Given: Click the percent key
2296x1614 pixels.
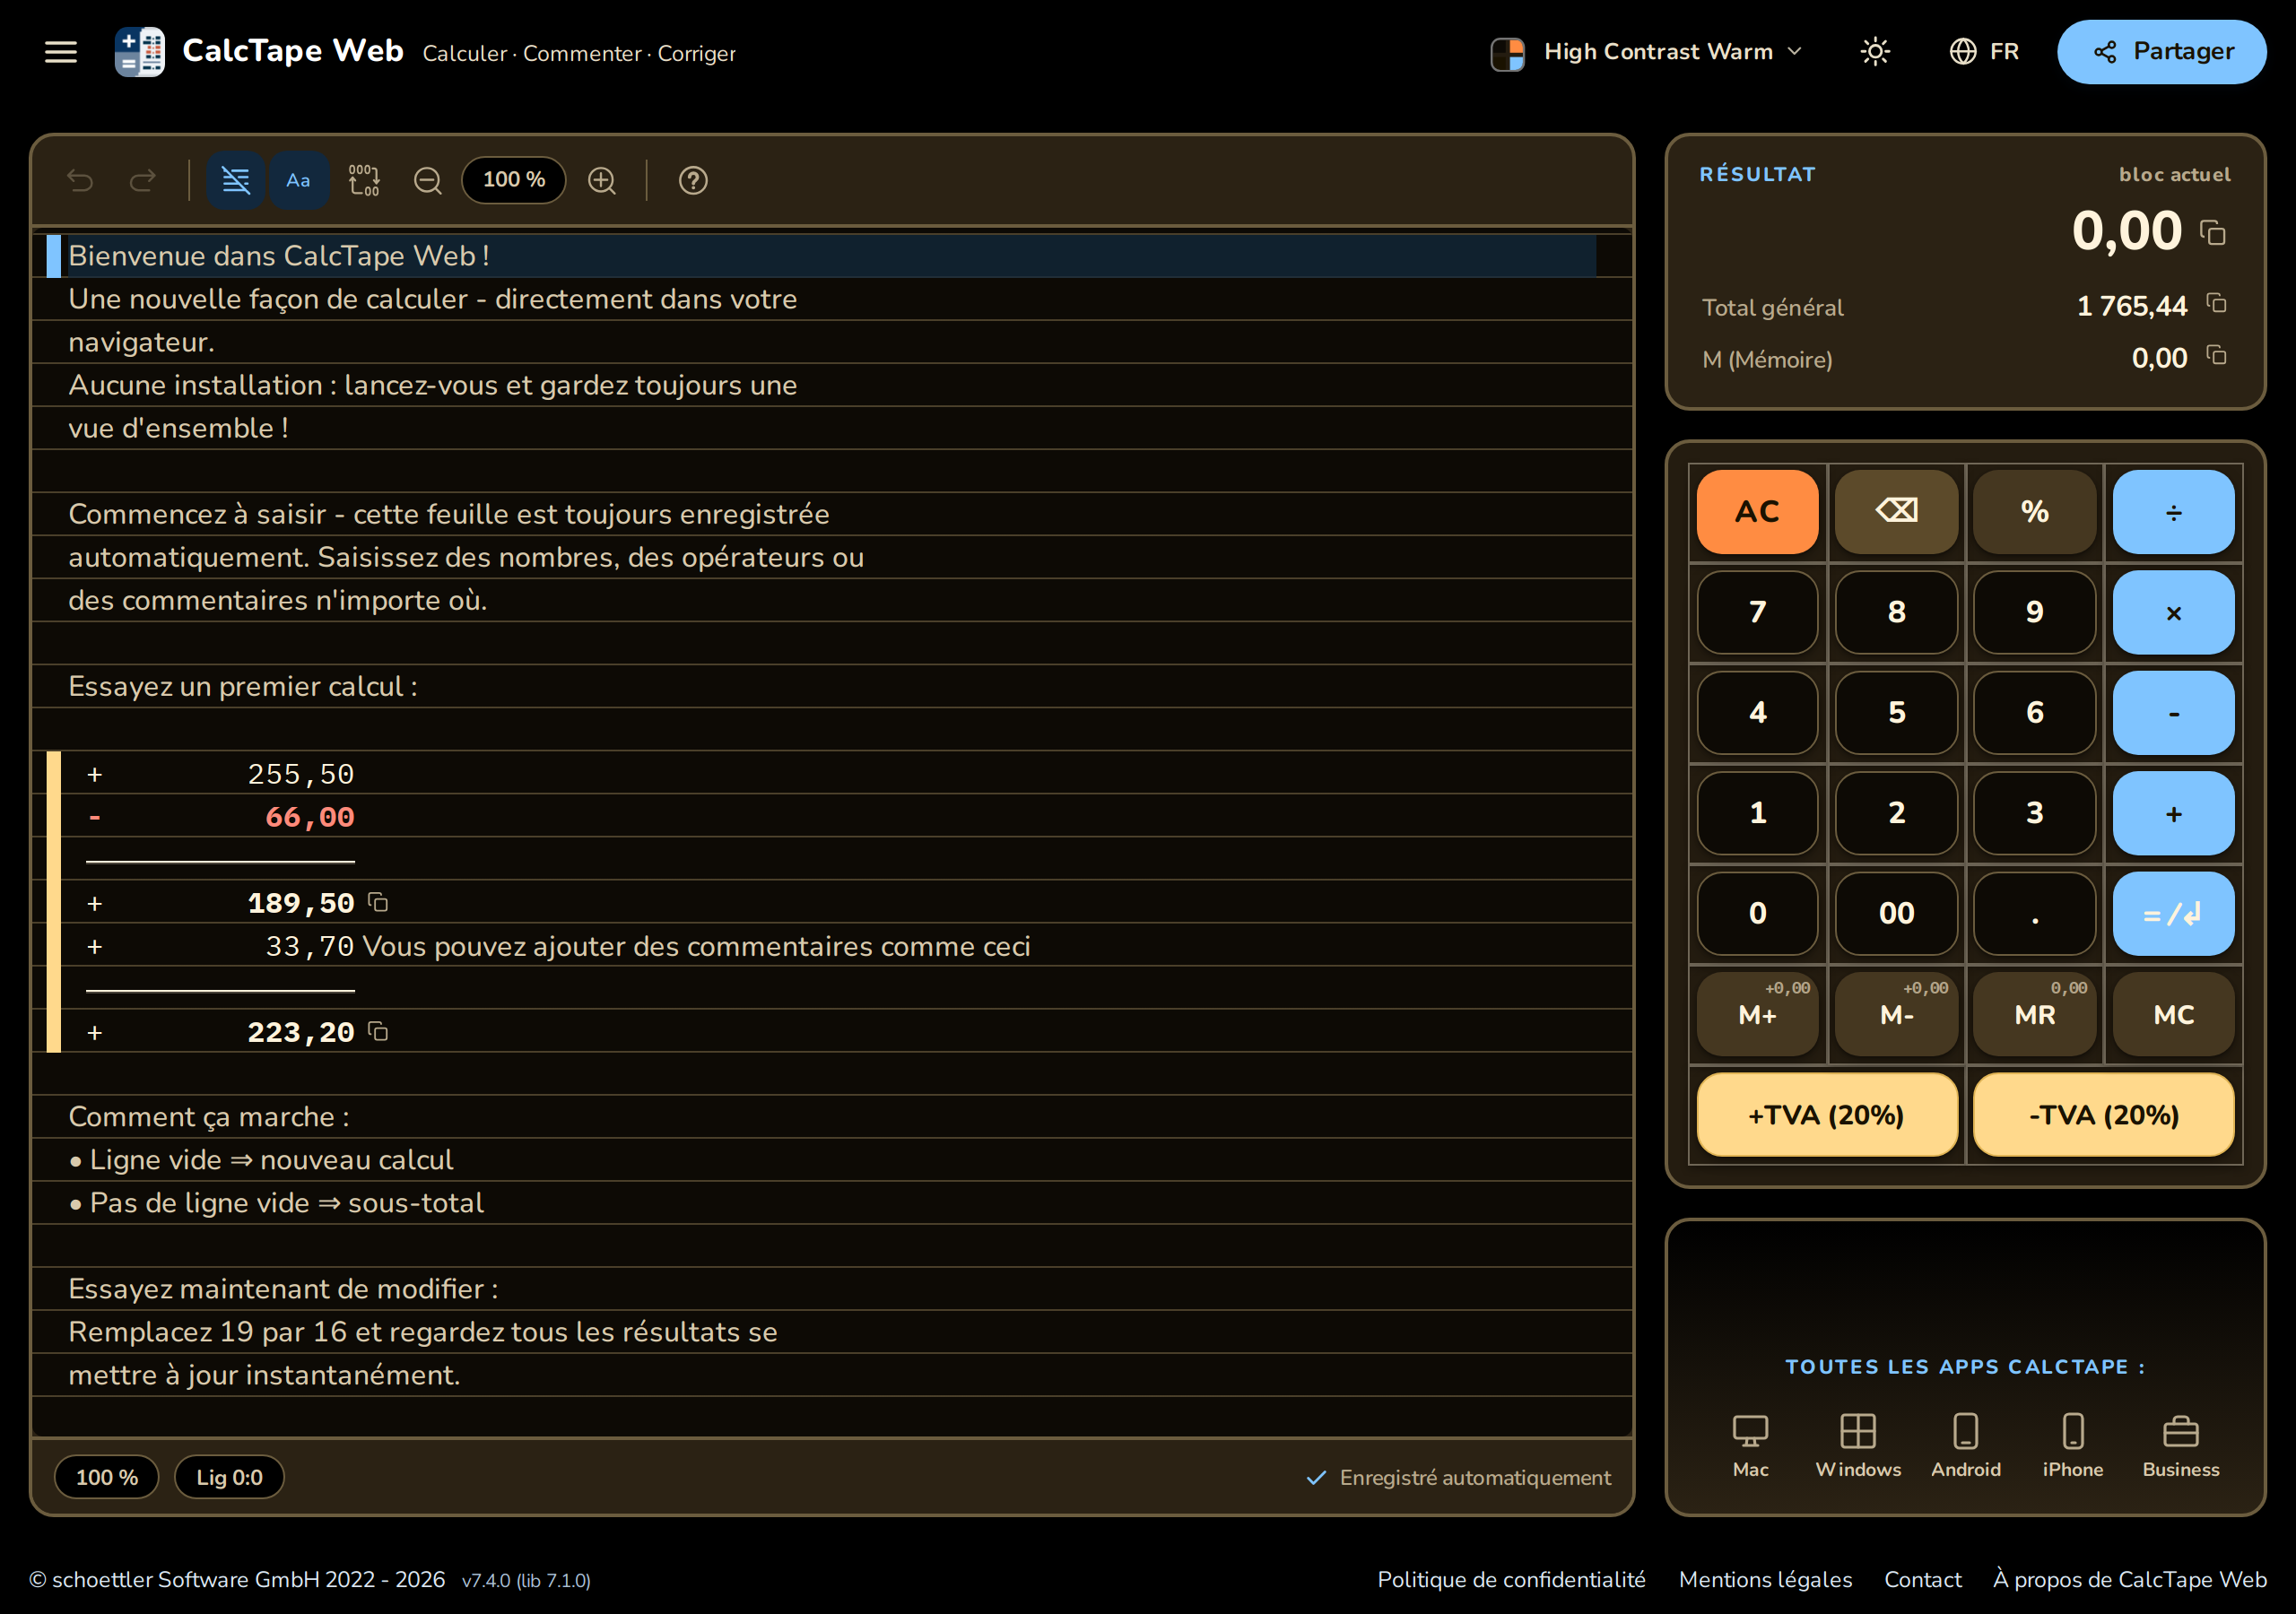Looking at the screenshot, I should [x=2035, y=512].
